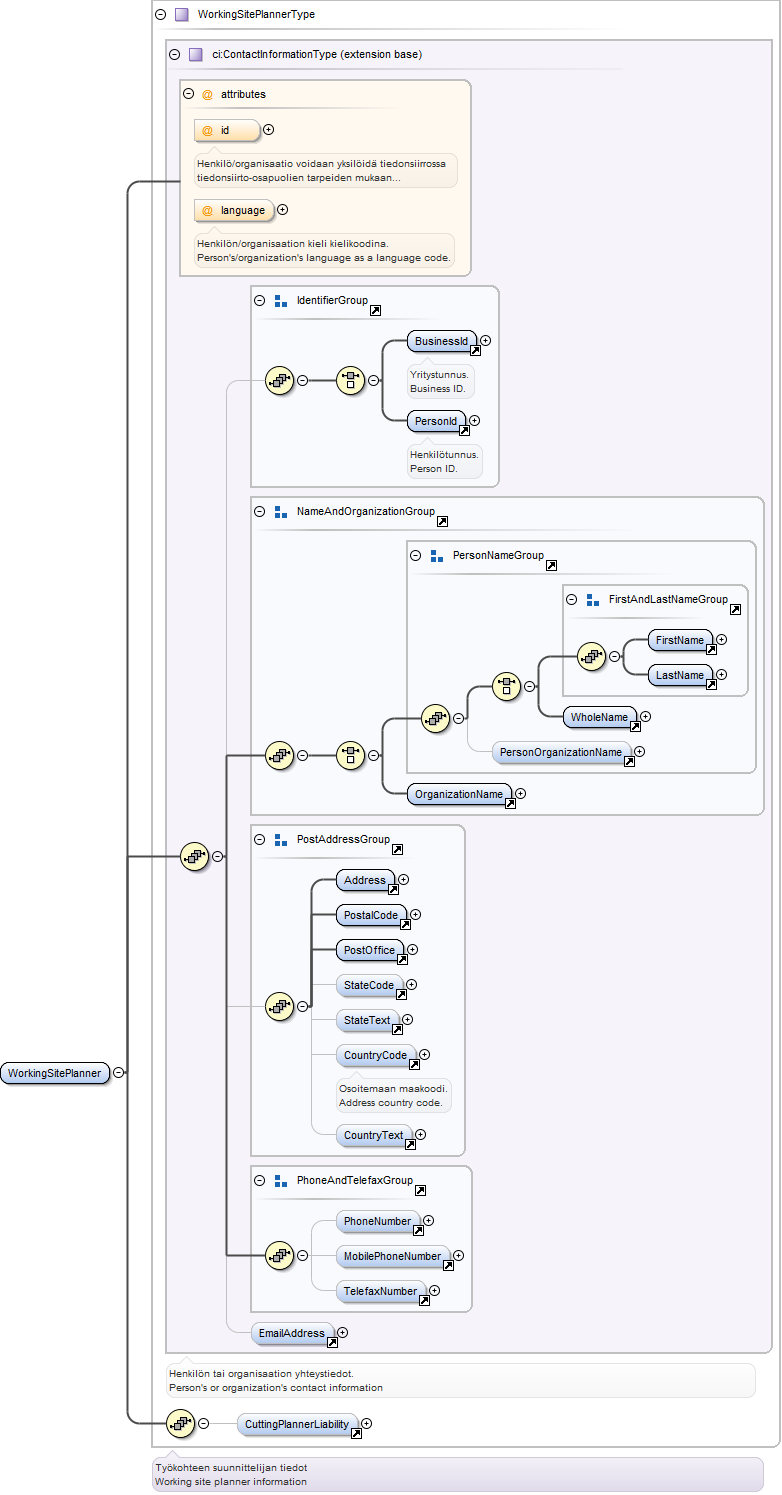This screenshot has height=1495, width=782.
Task: Collapse the WorkingSitePlannerType container
Action: (160, 15)
